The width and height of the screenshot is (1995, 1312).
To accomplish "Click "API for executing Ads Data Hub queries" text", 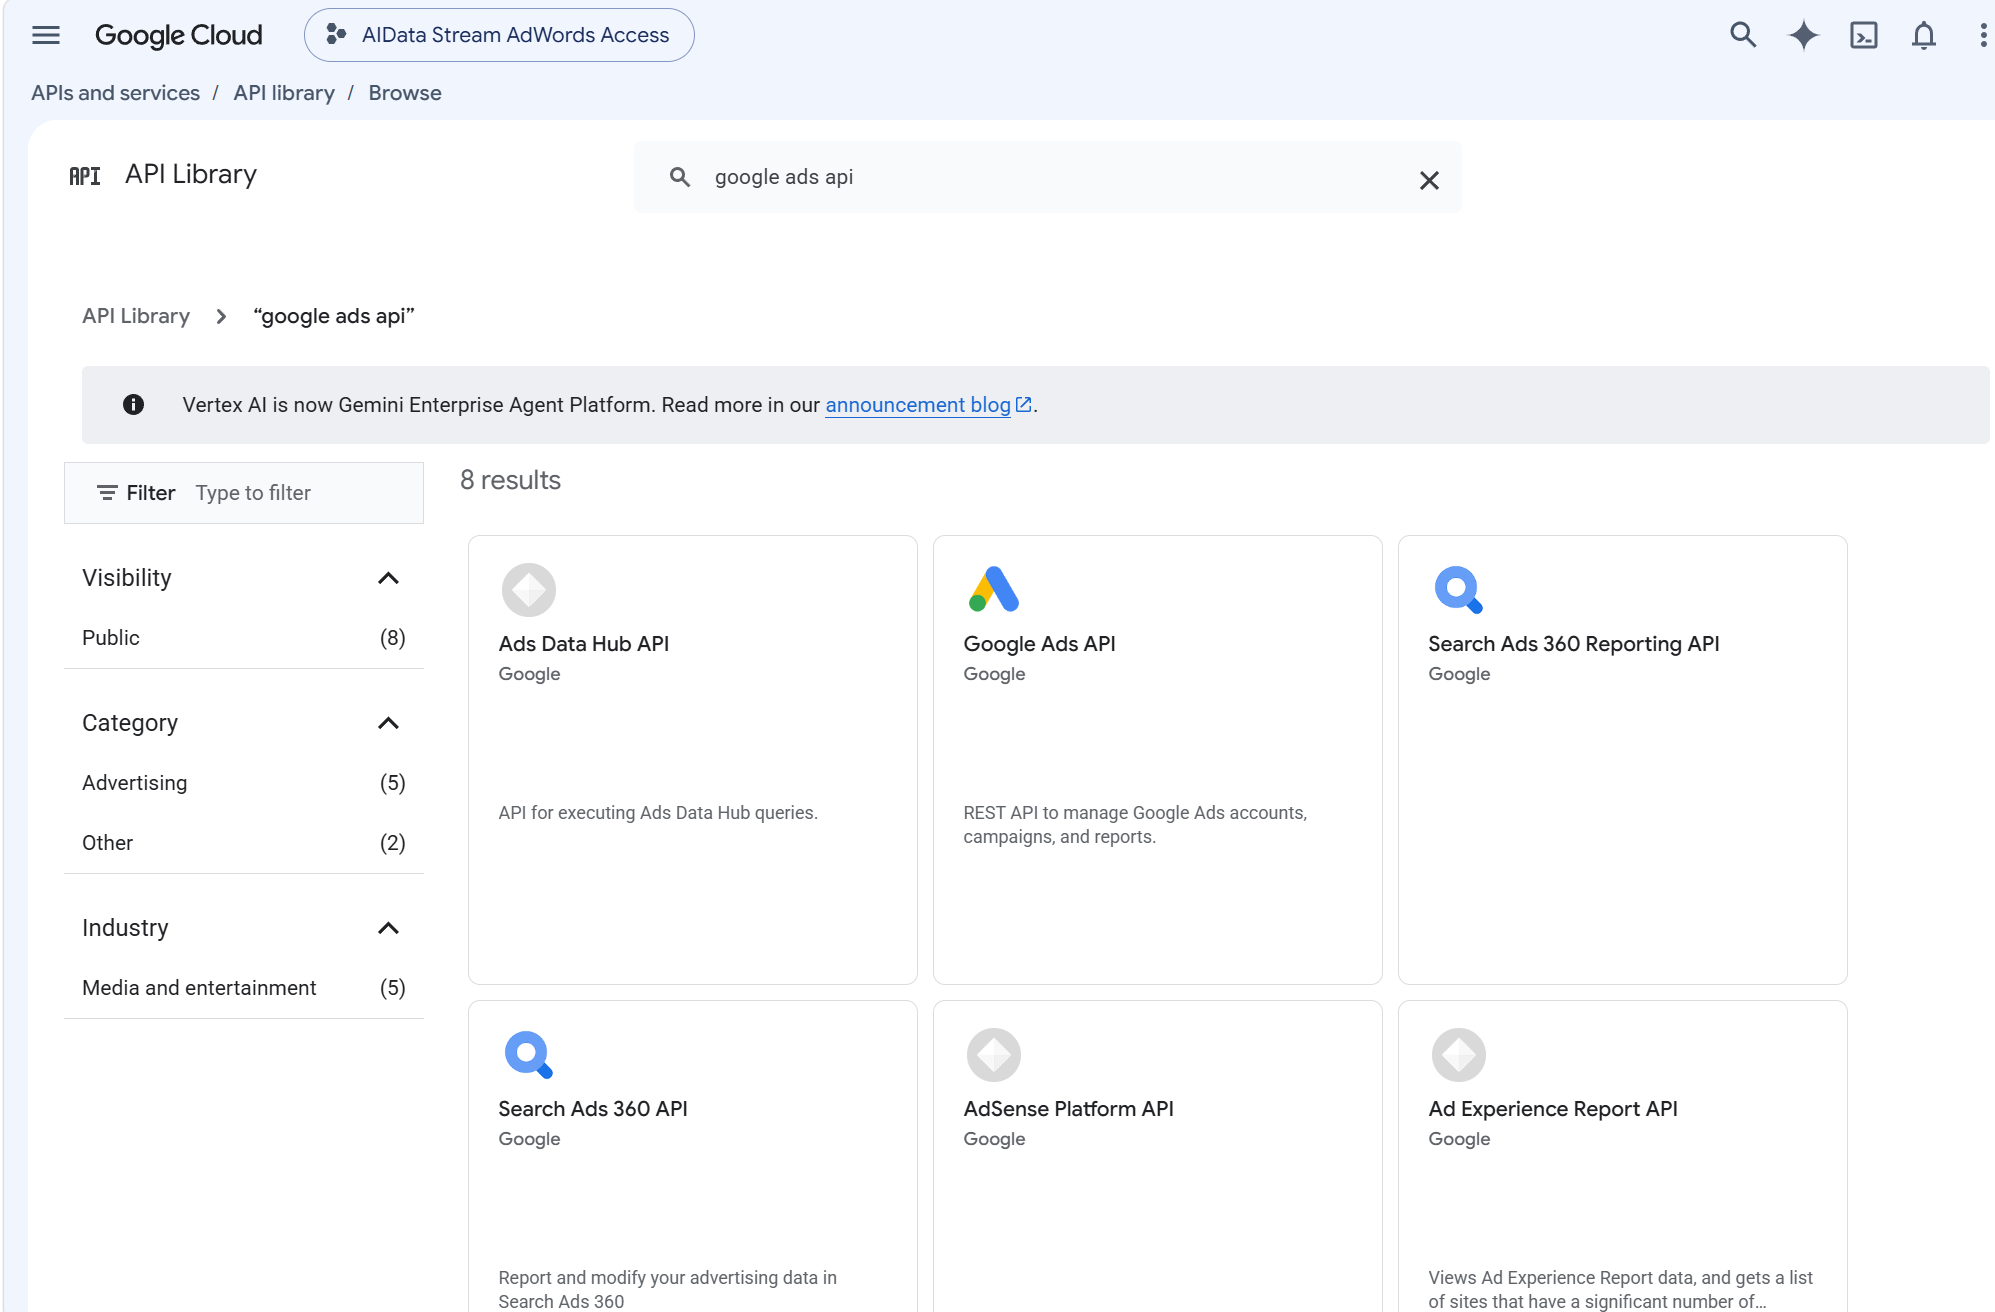I will (x=658, y=813).
